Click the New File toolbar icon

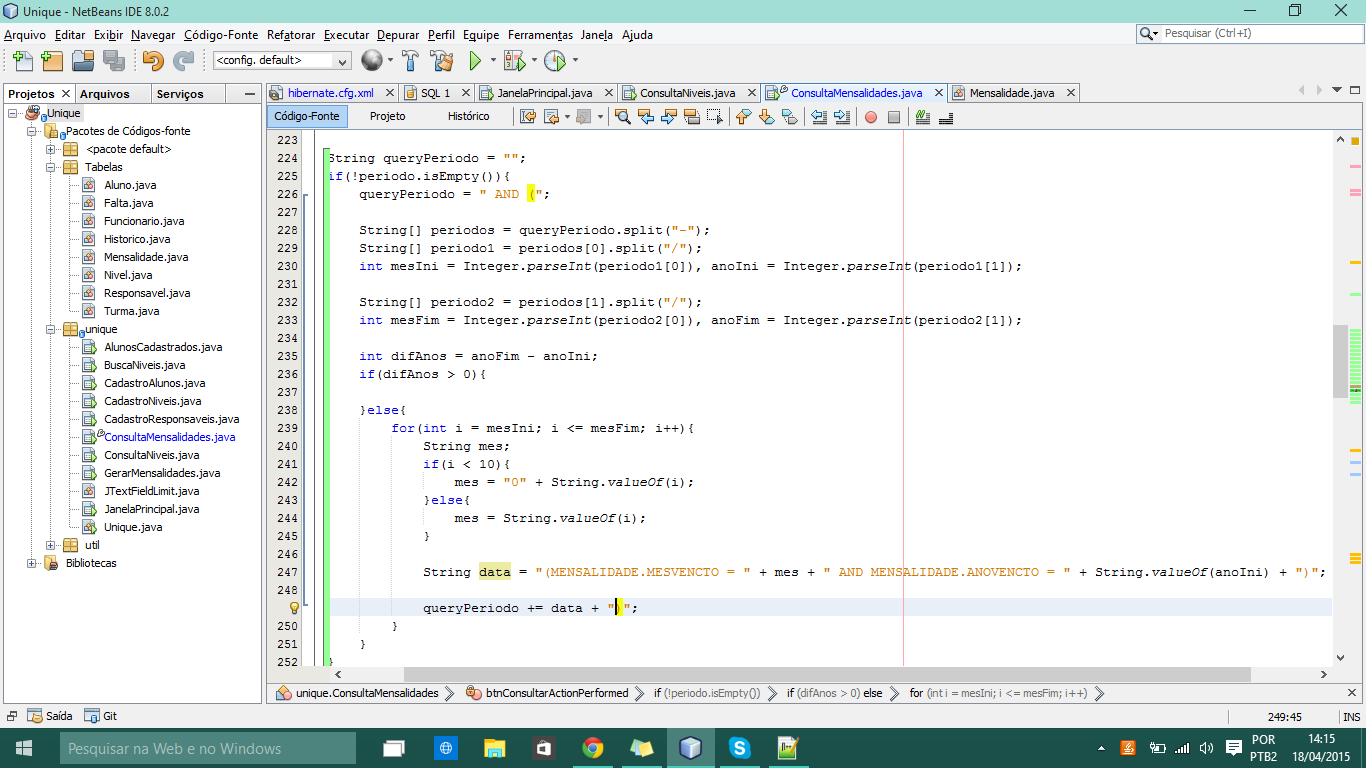pyautogui.click(x=22, y=61)
